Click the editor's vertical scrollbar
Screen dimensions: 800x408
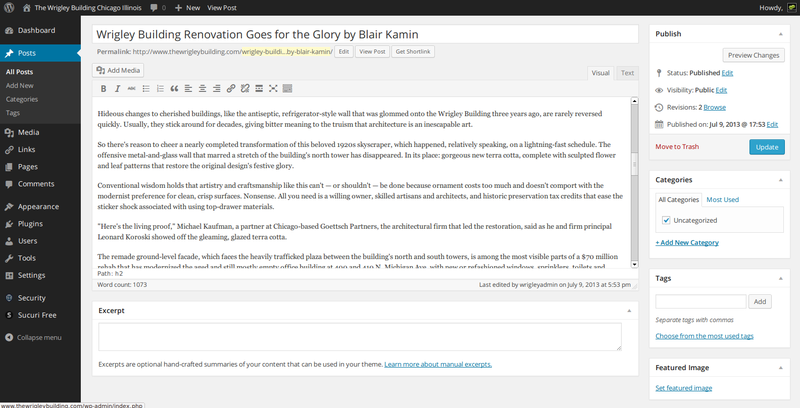coord(634,183)
